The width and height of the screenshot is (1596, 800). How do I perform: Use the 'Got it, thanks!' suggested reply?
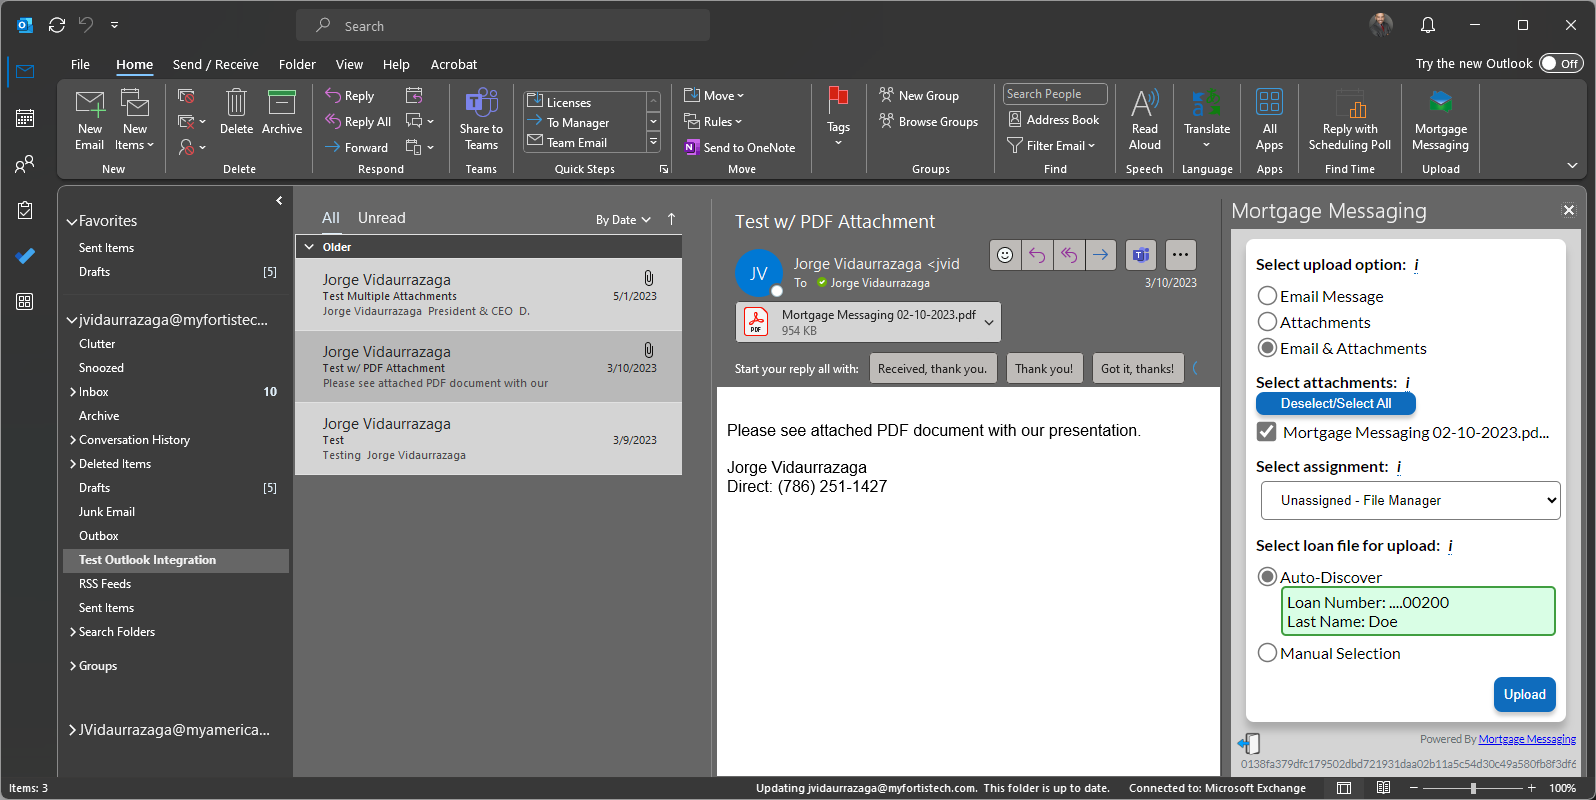click(1137, 368)
